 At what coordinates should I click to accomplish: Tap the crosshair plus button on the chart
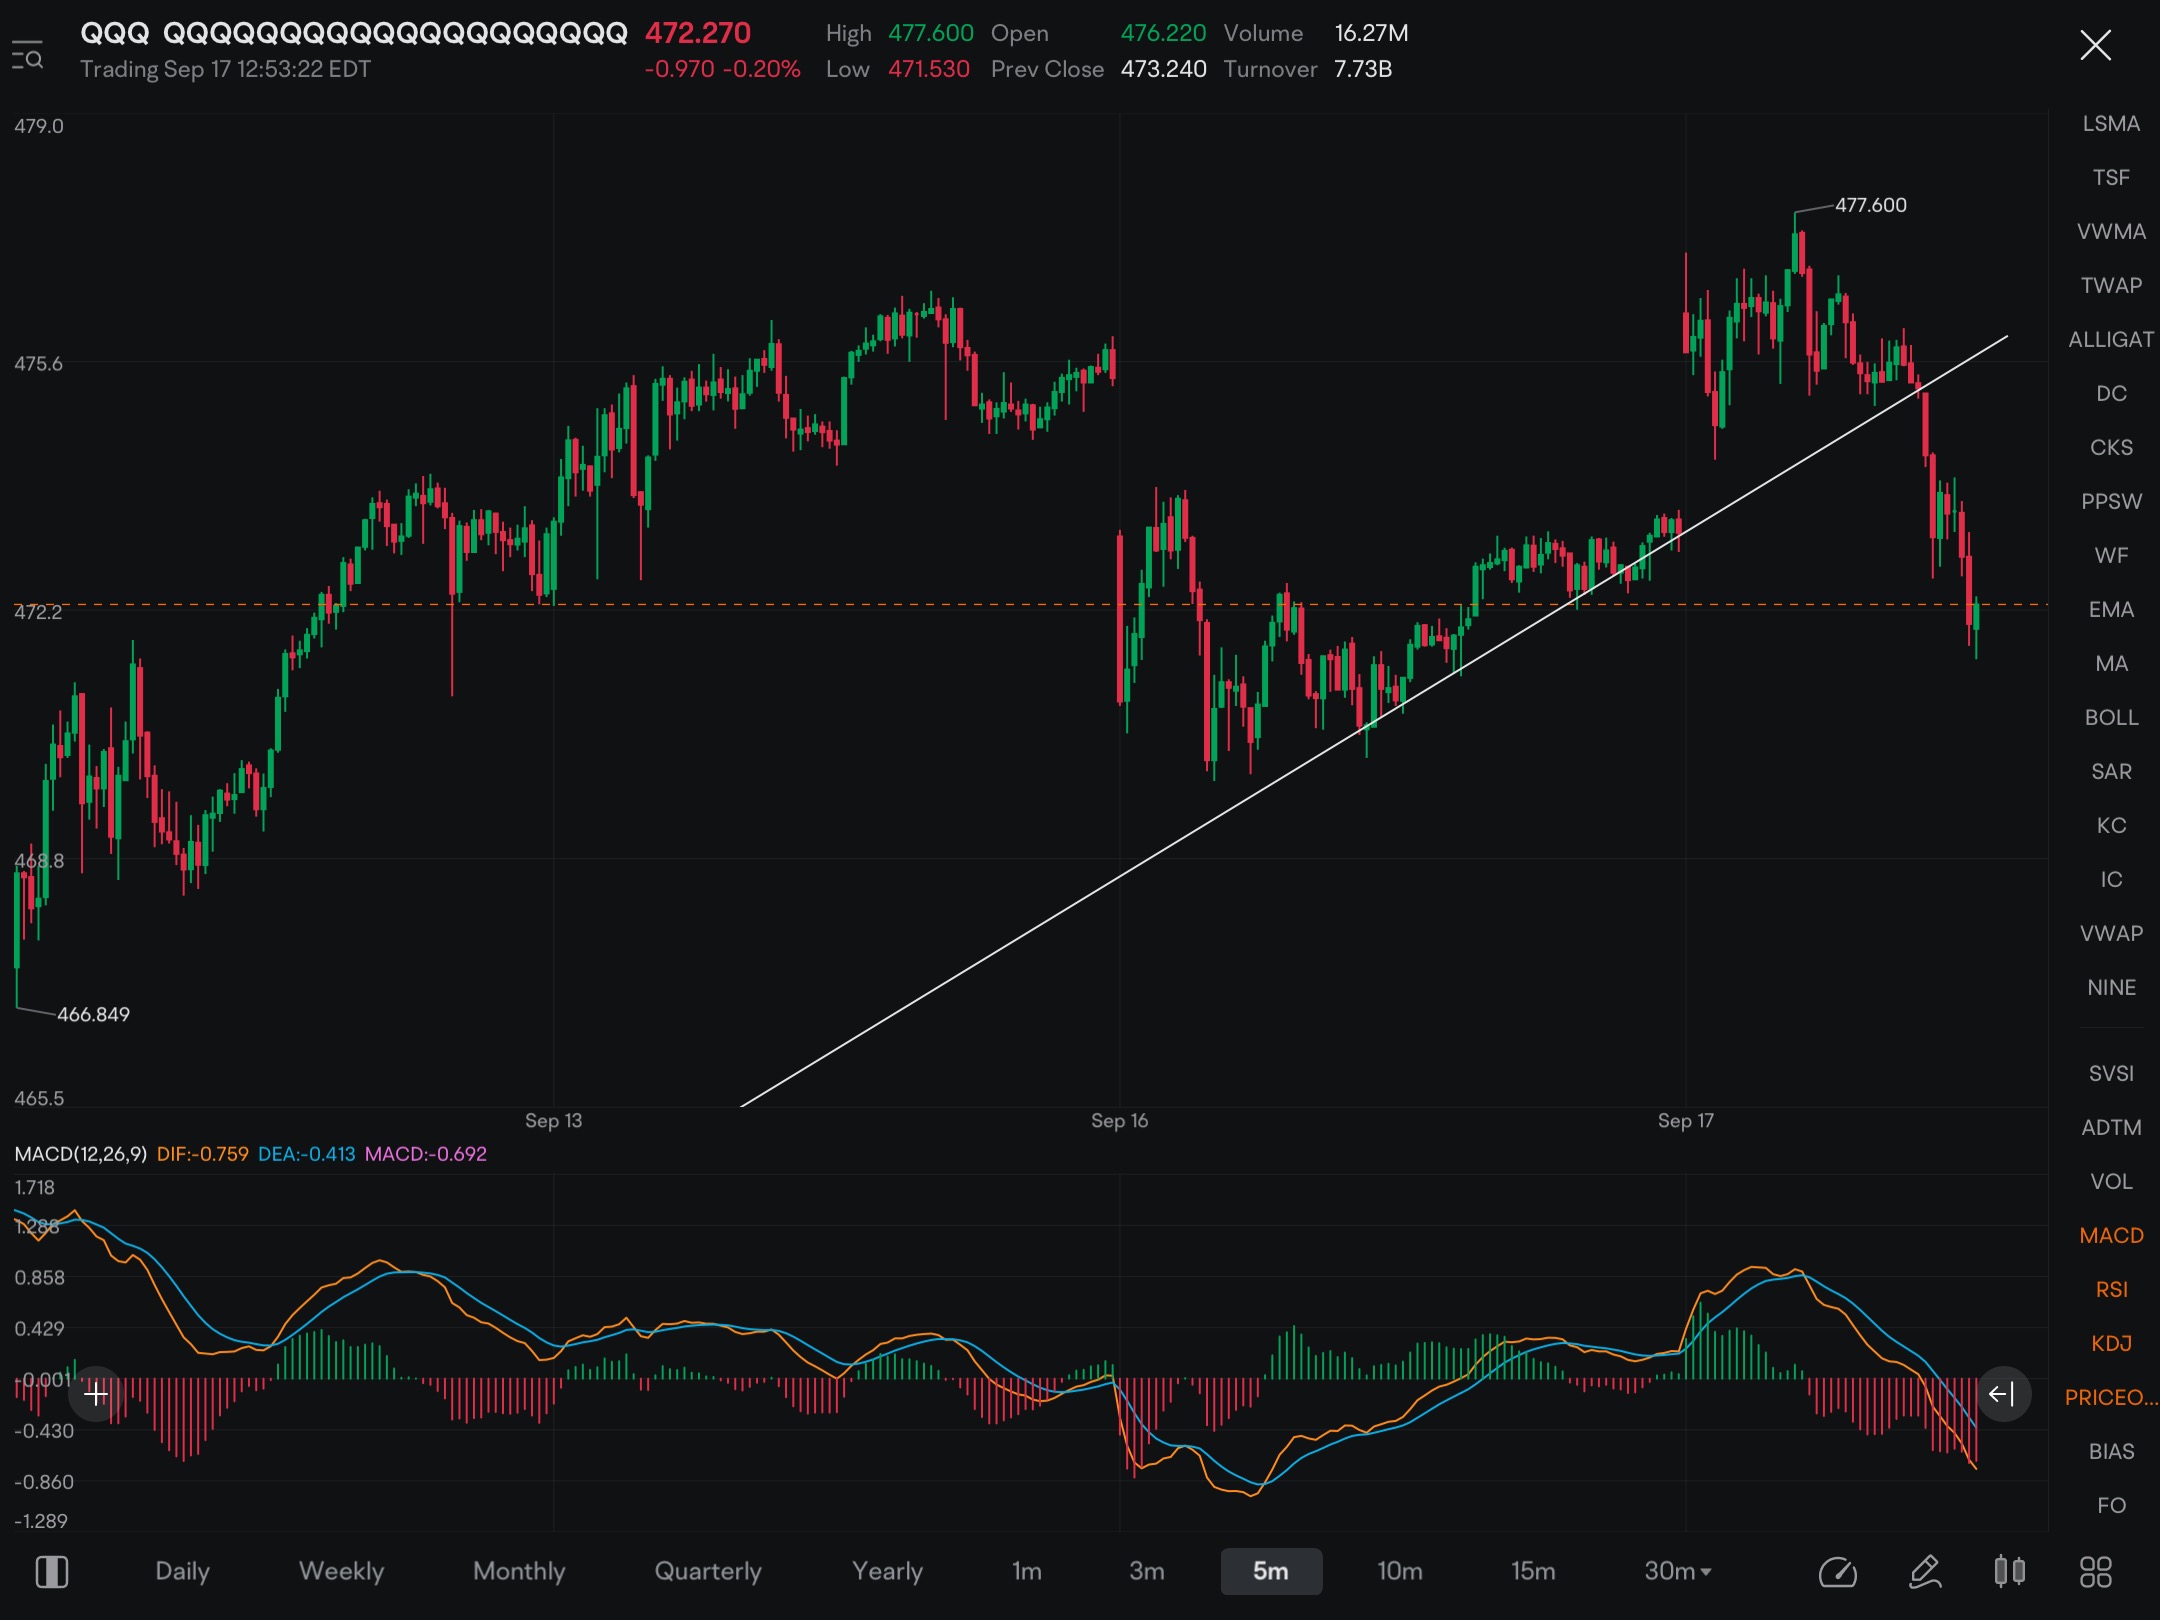[x=96, y=1394]
